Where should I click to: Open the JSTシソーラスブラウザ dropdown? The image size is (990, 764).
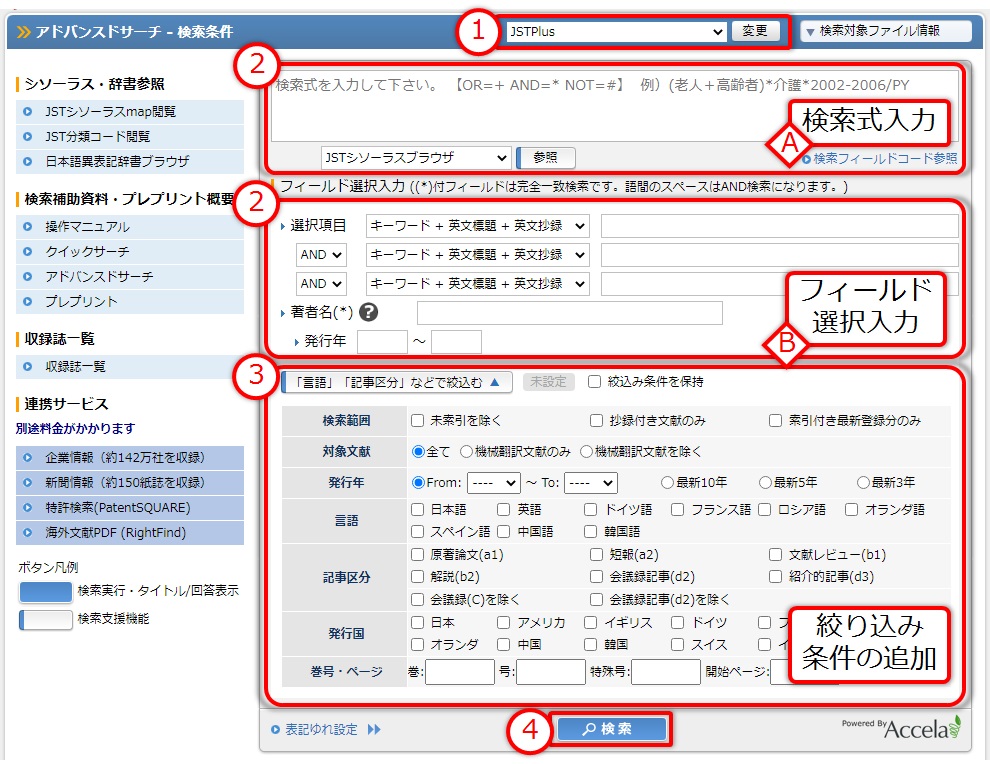pos(416,158)
